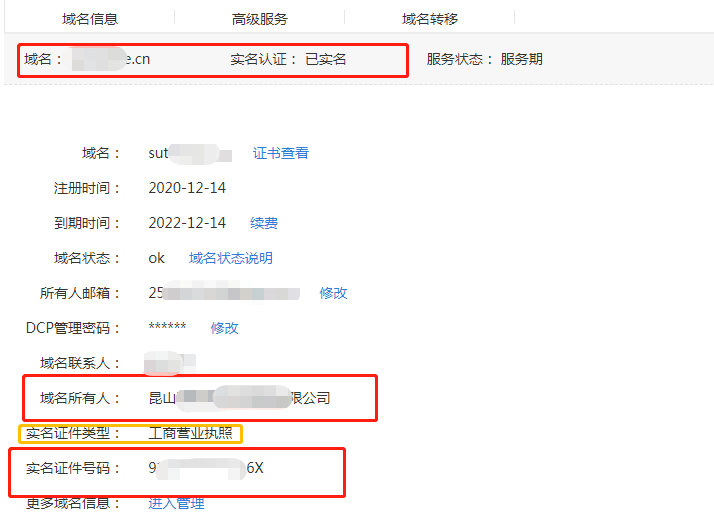The image size is (714, 526).
Task: Click the 实名证件号码 number value
Action: click(206, 468)
